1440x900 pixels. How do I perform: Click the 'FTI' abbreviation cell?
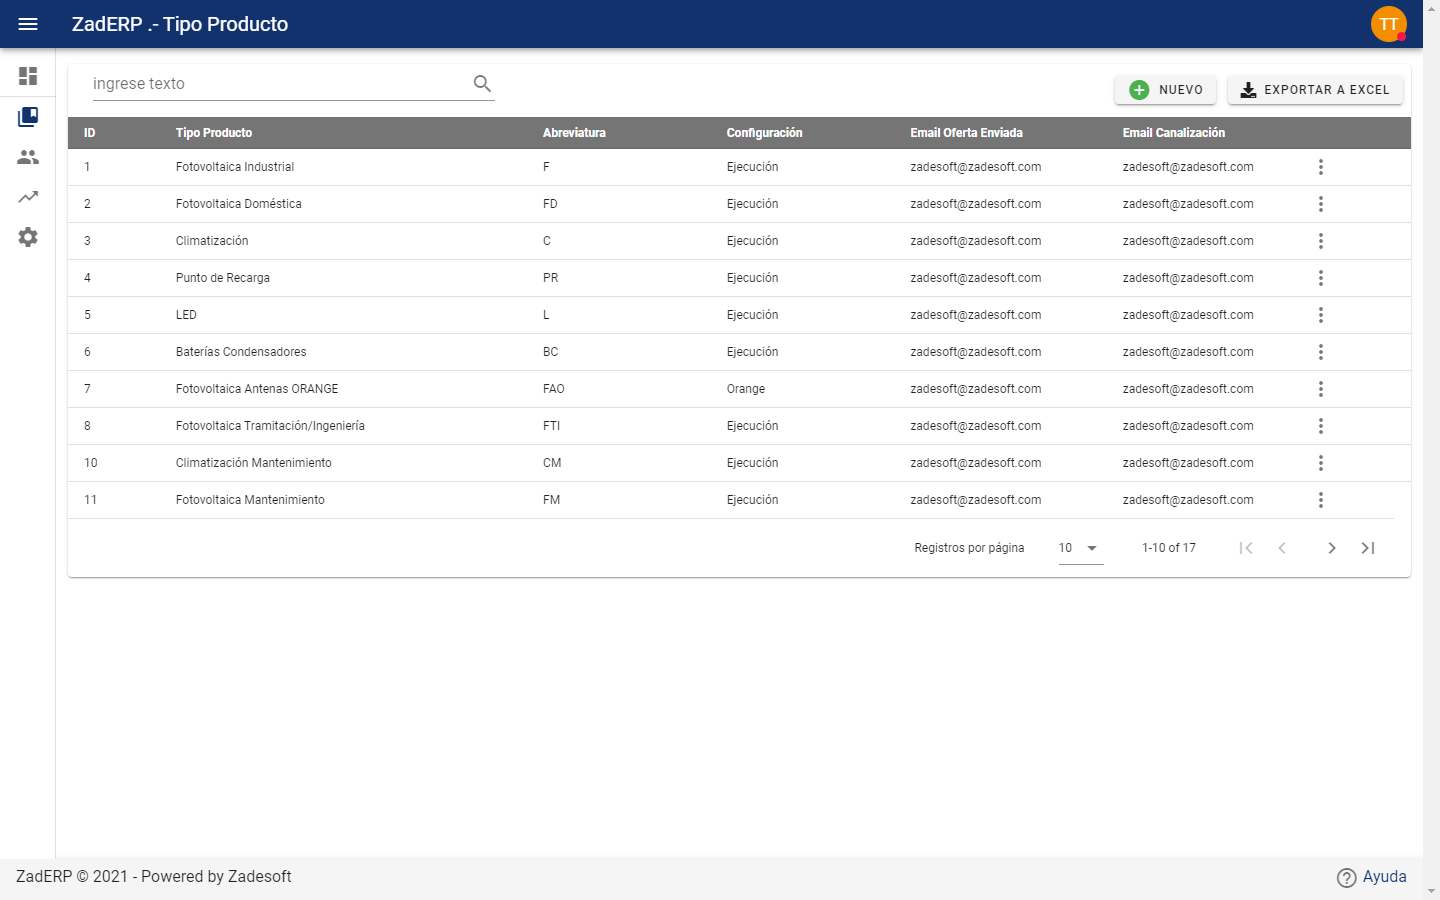click(x=551, y=426)
